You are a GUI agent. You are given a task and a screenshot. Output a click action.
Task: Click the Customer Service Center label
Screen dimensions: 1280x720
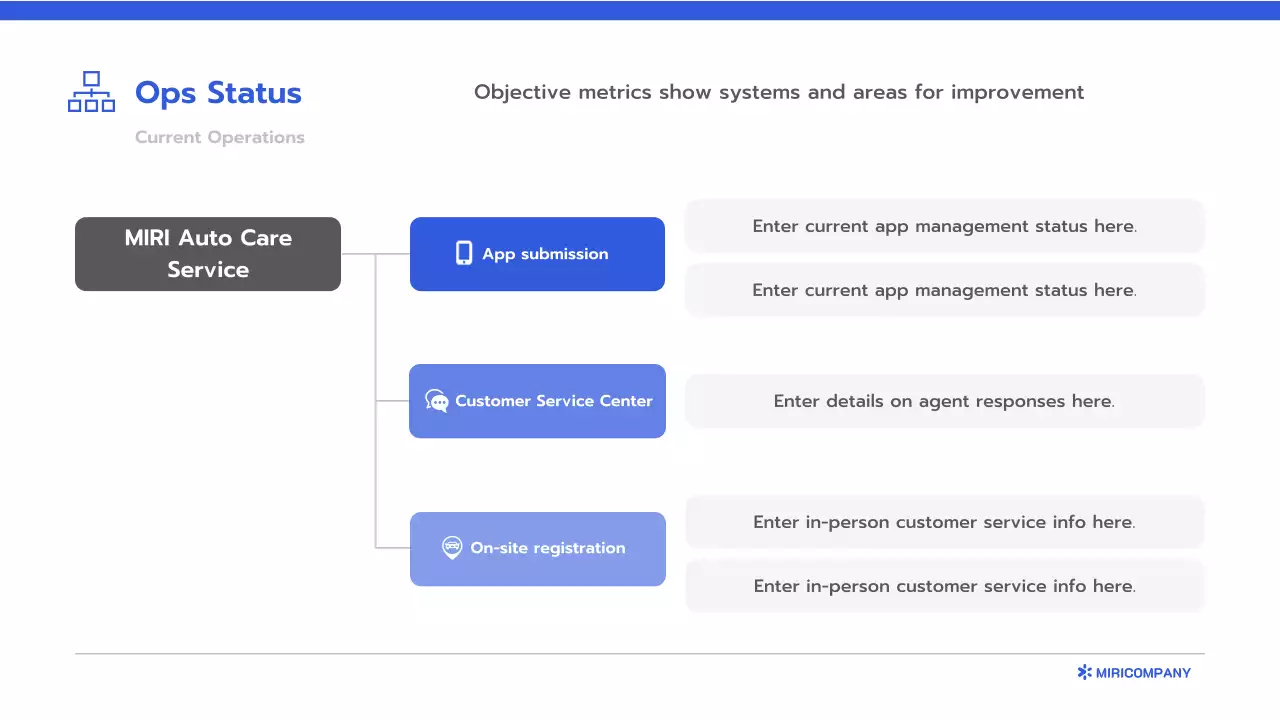[x=553, y=401]
